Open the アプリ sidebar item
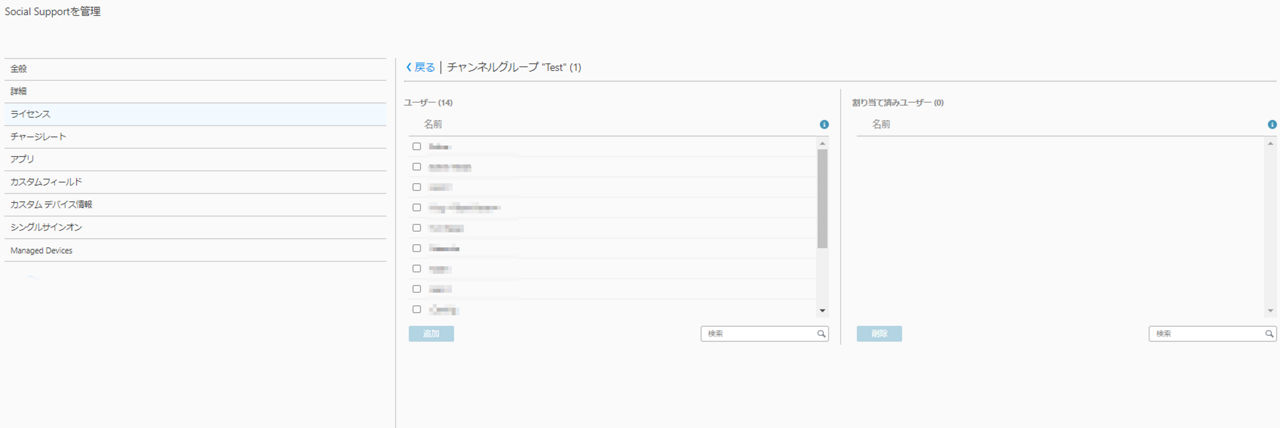Viewport: 1280px width, 428px height. click(x=195, y=159)
